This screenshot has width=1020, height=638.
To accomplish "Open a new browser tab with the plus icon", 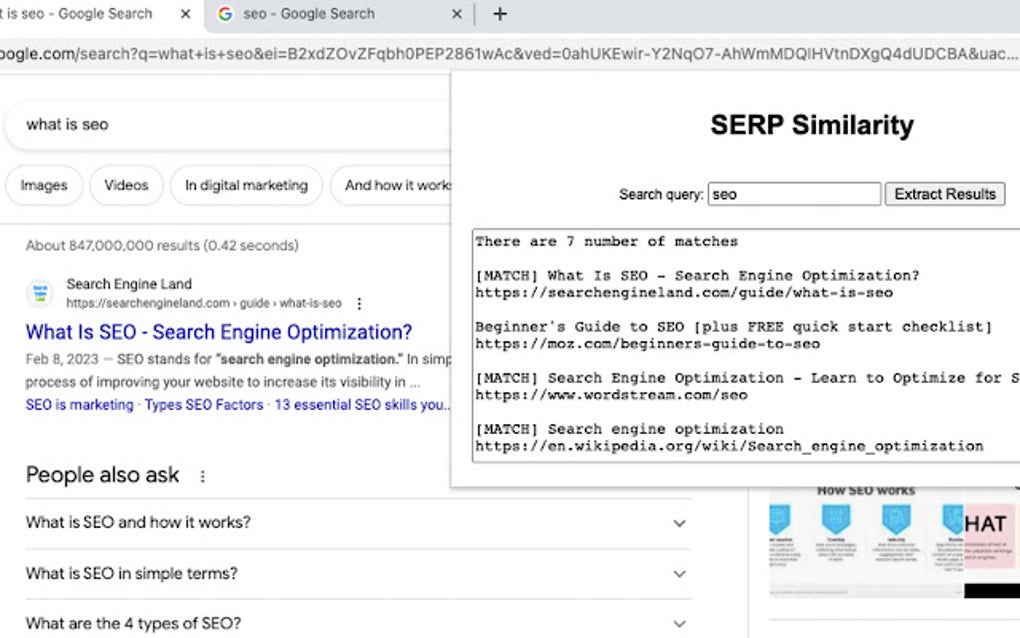I will pyautogui.click(x=498, y=14).
